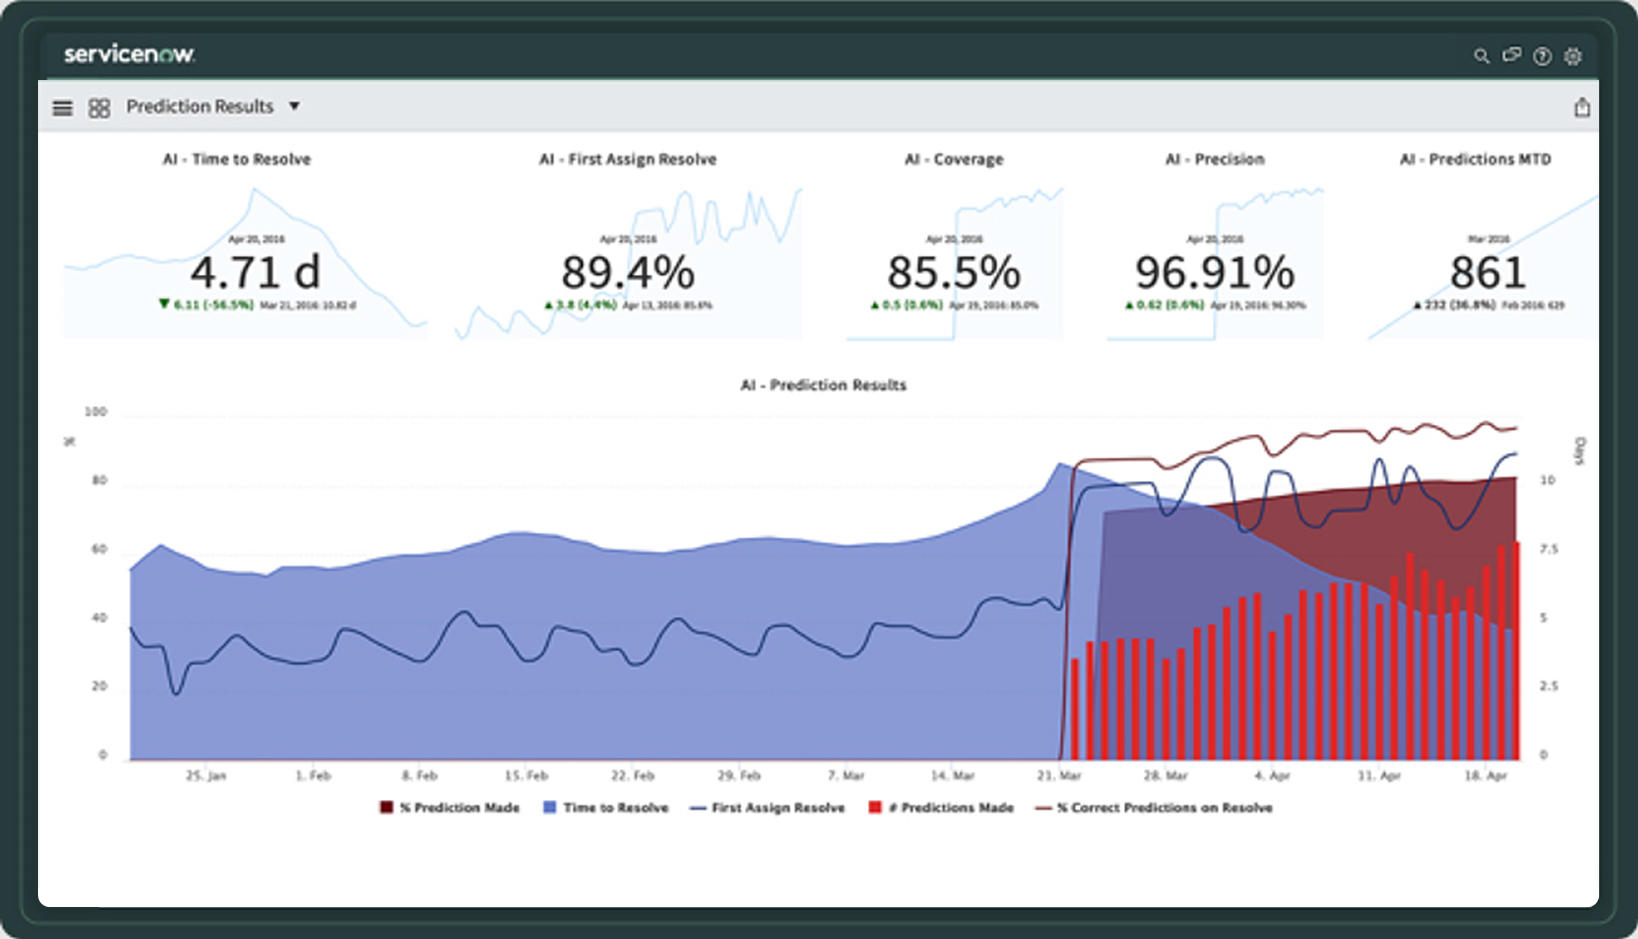
Task: Open the settings gear icon
Action: [1573, 56]
